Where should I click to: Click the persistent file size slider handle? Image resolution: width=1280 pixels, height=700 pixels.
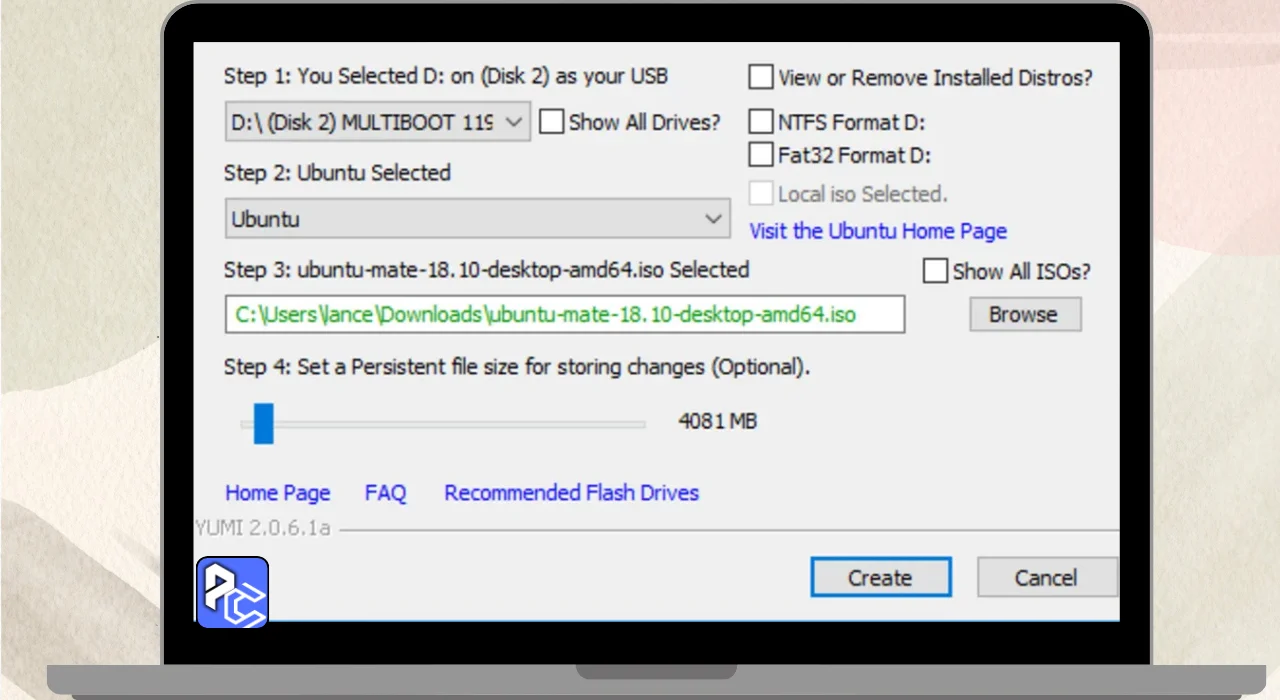tap(263, 423)
